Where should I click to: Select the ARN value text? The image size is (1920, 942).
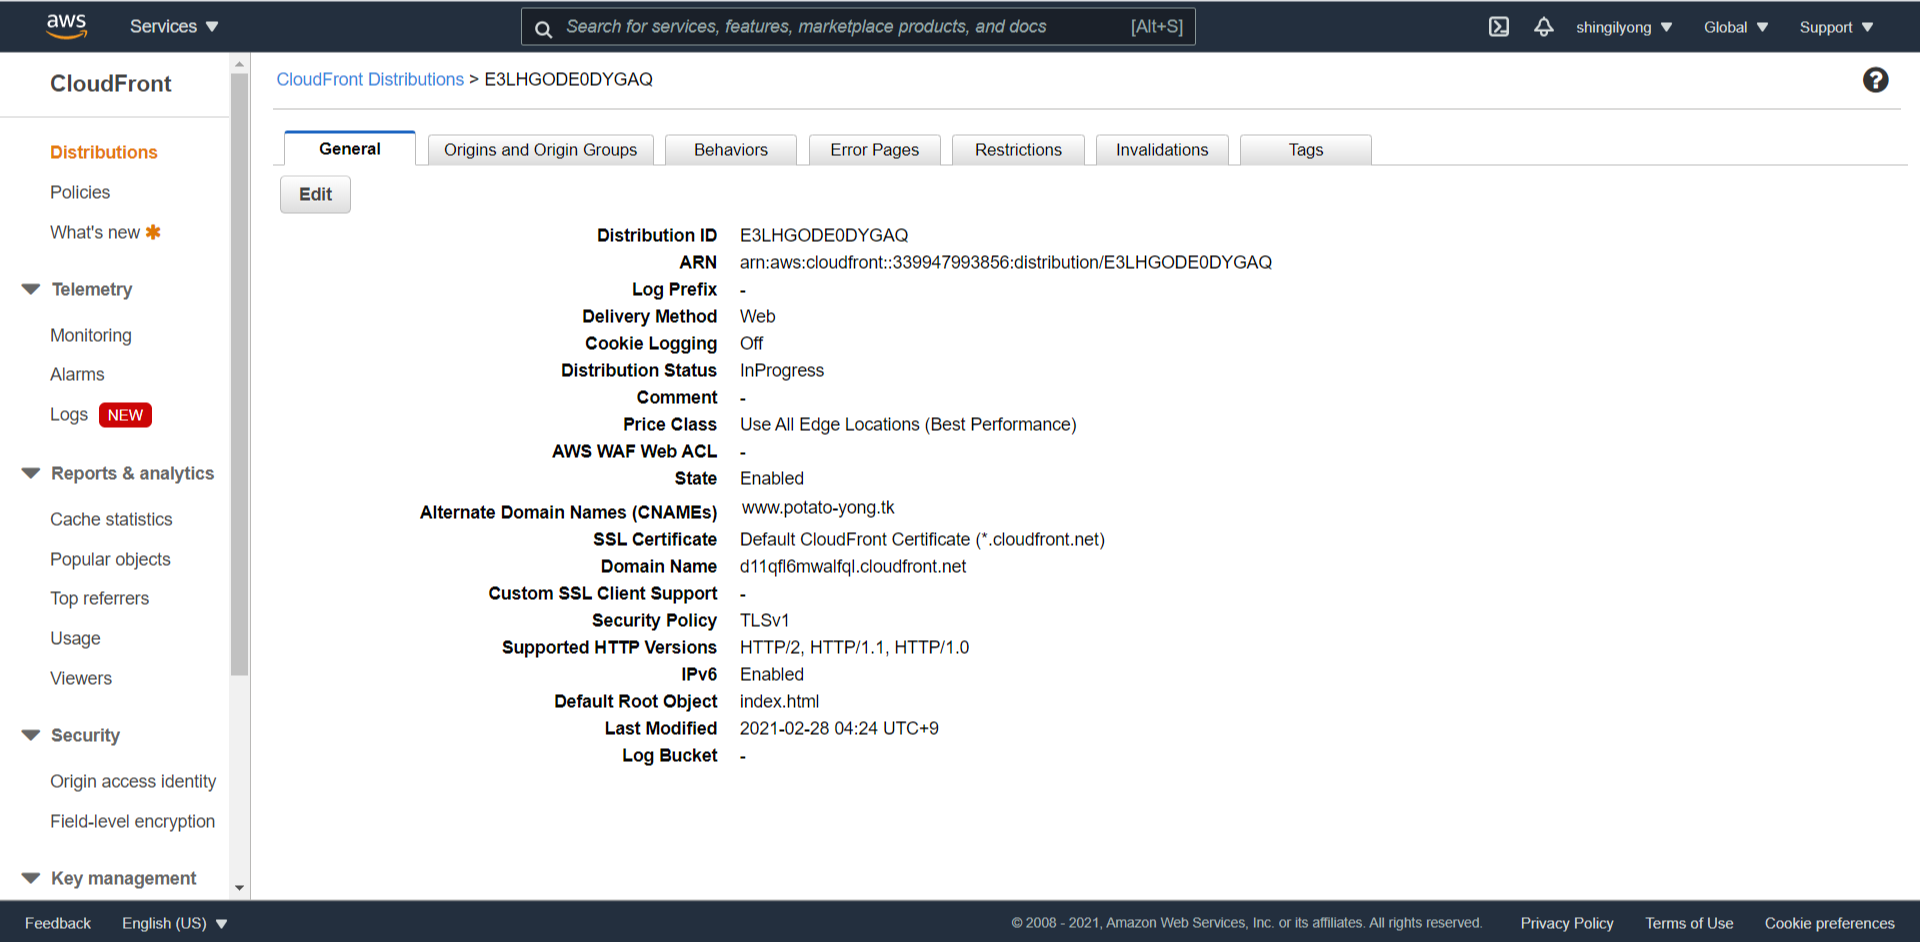(x=1006, y=262)
